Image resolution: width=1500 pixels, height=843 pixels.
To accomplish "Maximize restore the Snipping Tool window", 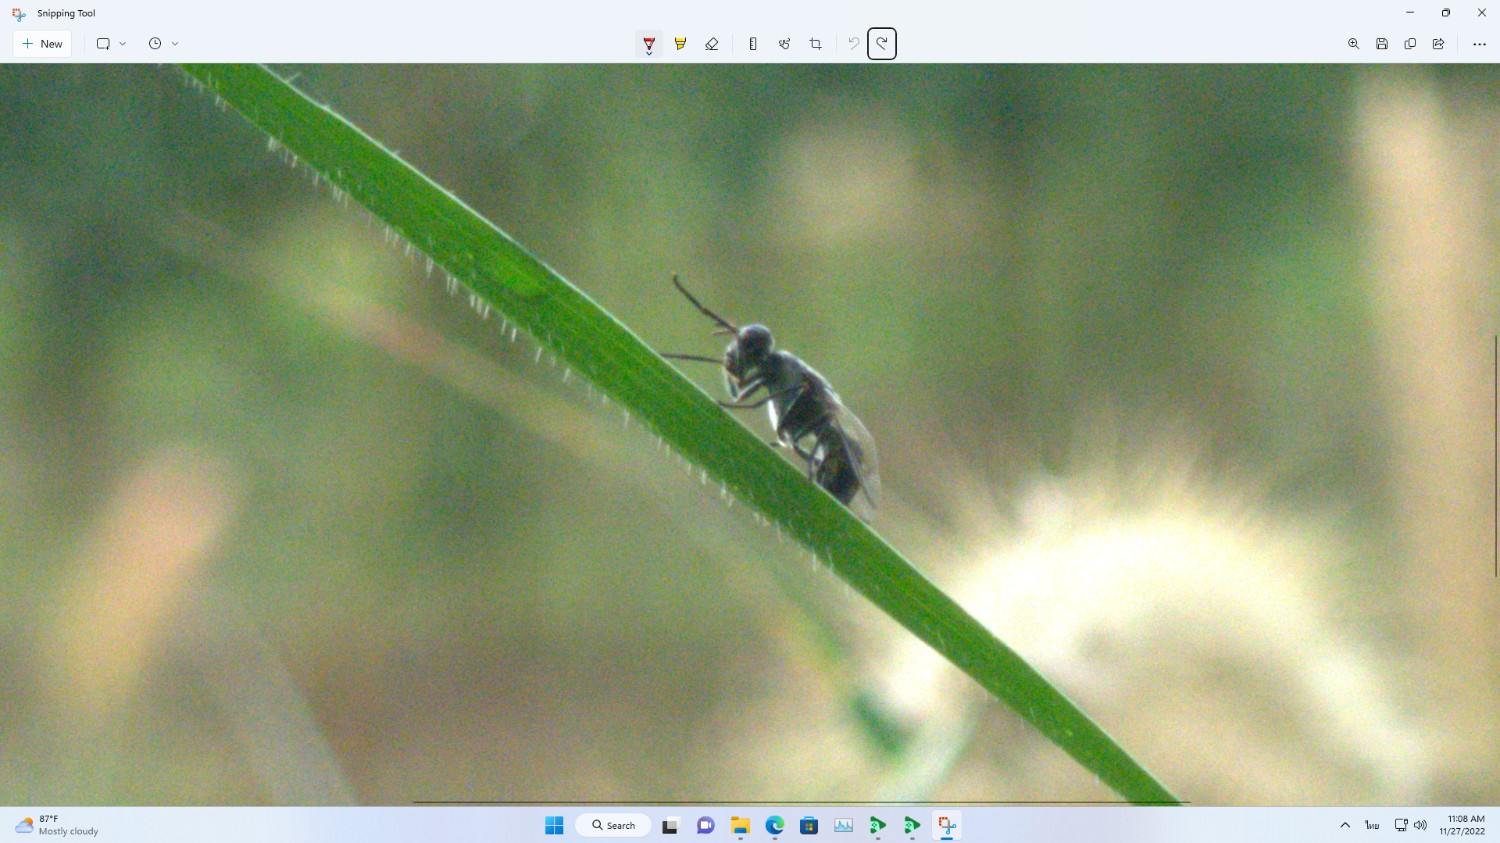I will pyautogui.click(x=1445, y=13).
